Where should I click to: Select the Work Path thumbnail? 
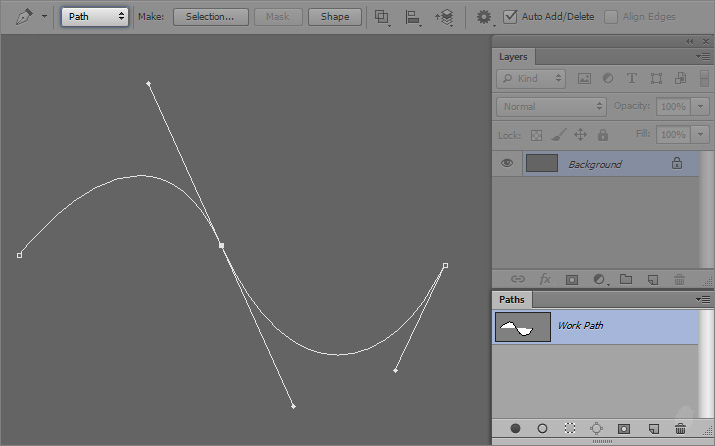click(x=523, y=326)
